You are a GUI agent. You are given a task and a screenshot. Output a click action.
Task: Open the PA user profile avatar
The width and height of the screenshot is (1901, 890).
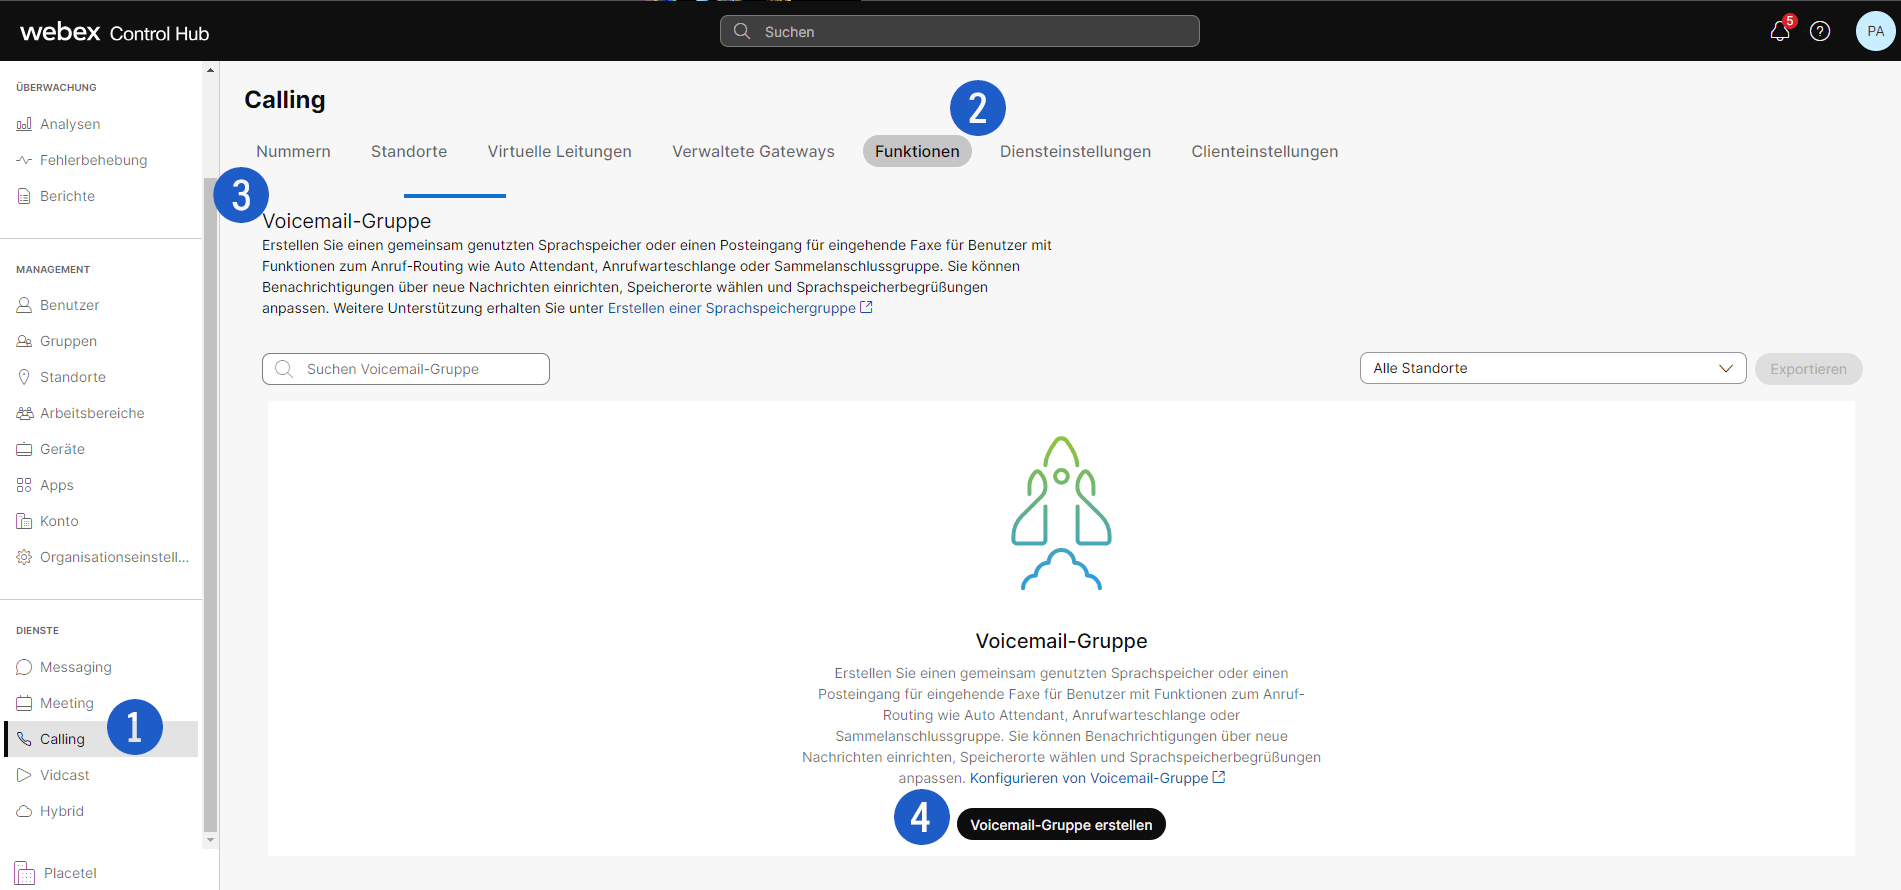click(1875, 31)
